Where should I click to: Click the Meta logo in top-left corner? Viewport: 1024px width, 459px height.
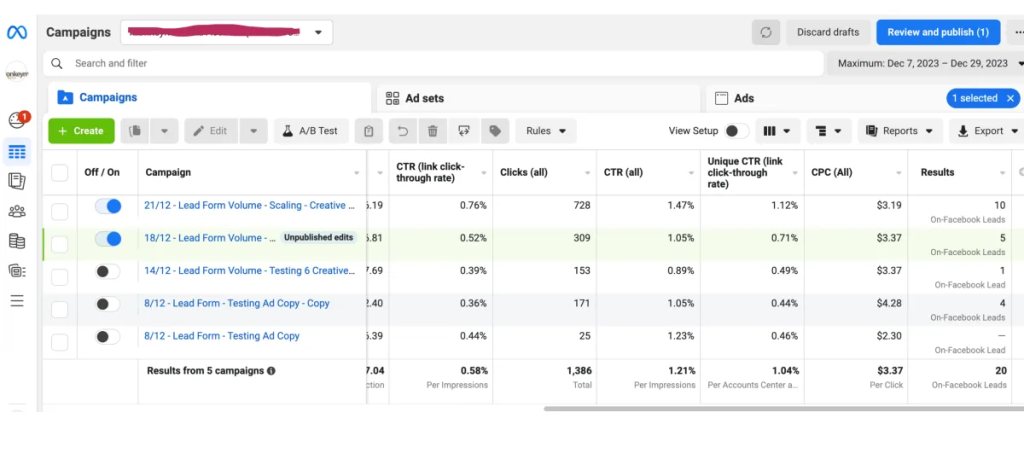[x=17, y=32]
